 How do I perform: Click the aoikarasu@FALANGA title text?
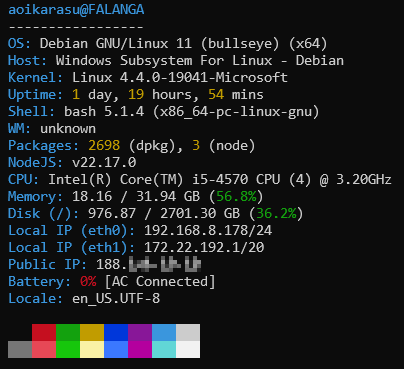76,10
